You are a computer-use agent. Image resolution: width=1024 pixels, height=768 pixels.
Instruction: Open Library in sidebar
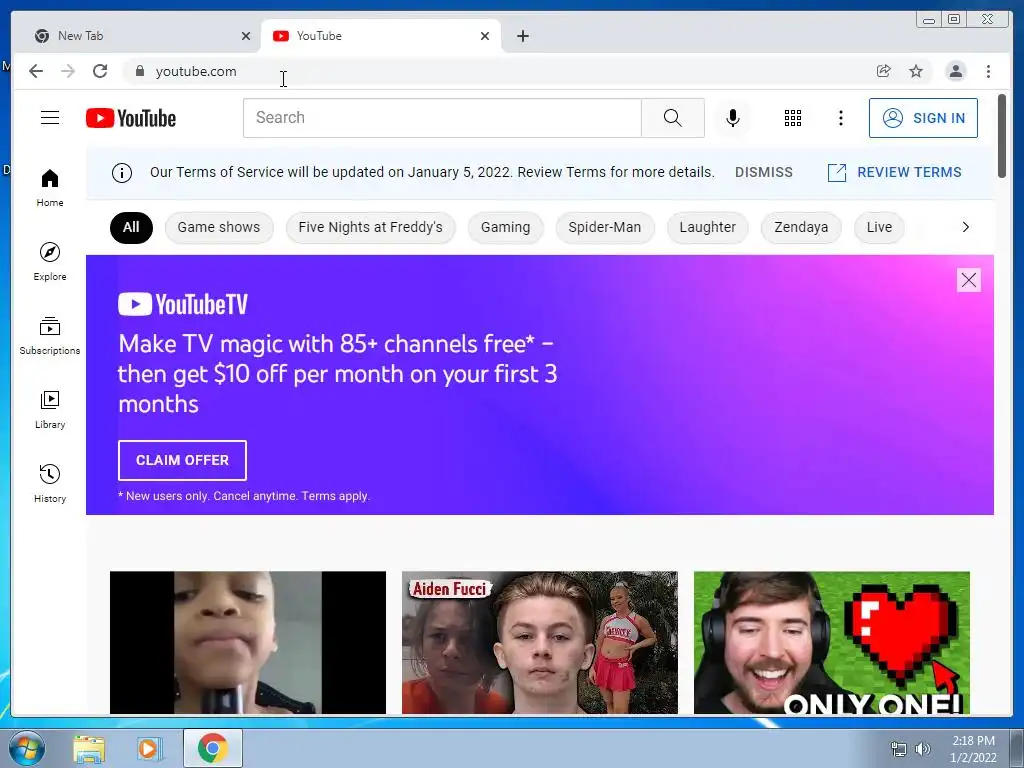(x=50, y=409)
